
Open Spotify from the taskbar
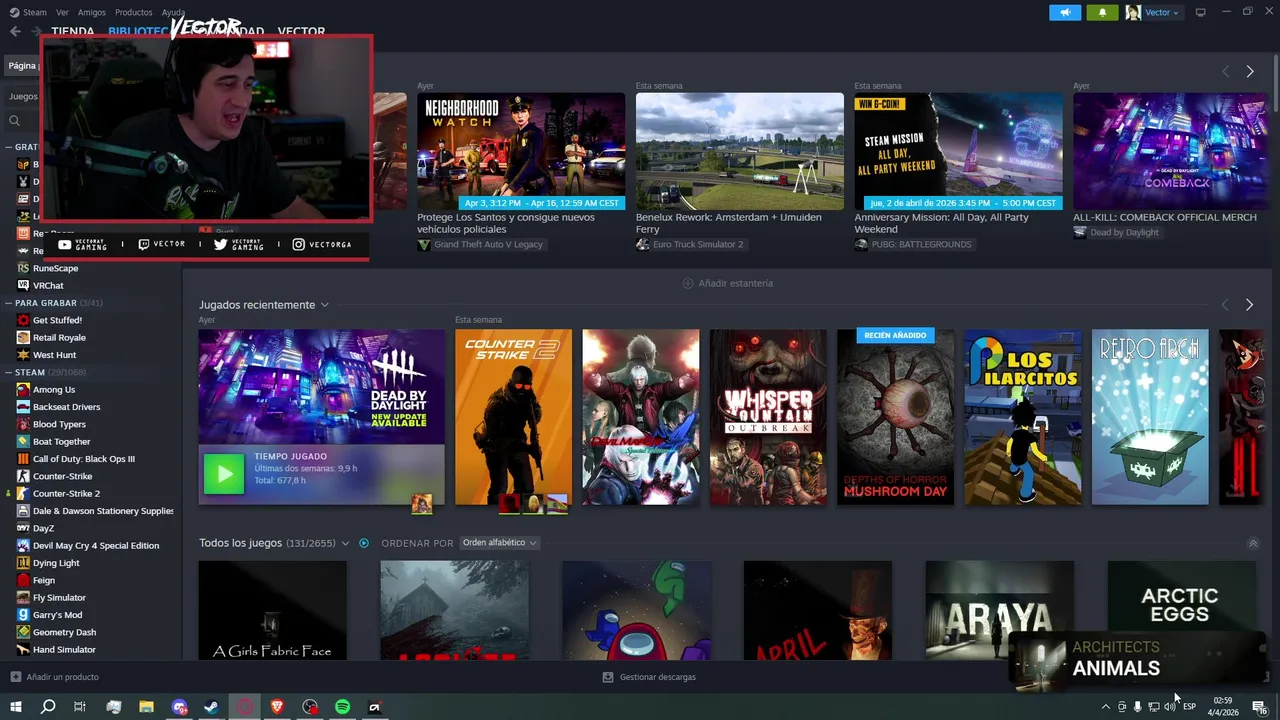click(342, 707)
